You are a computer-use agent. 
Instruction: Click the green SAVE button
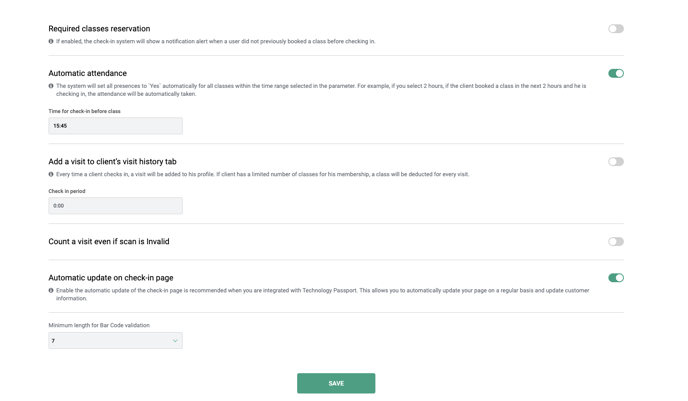(x=336, y=383)
